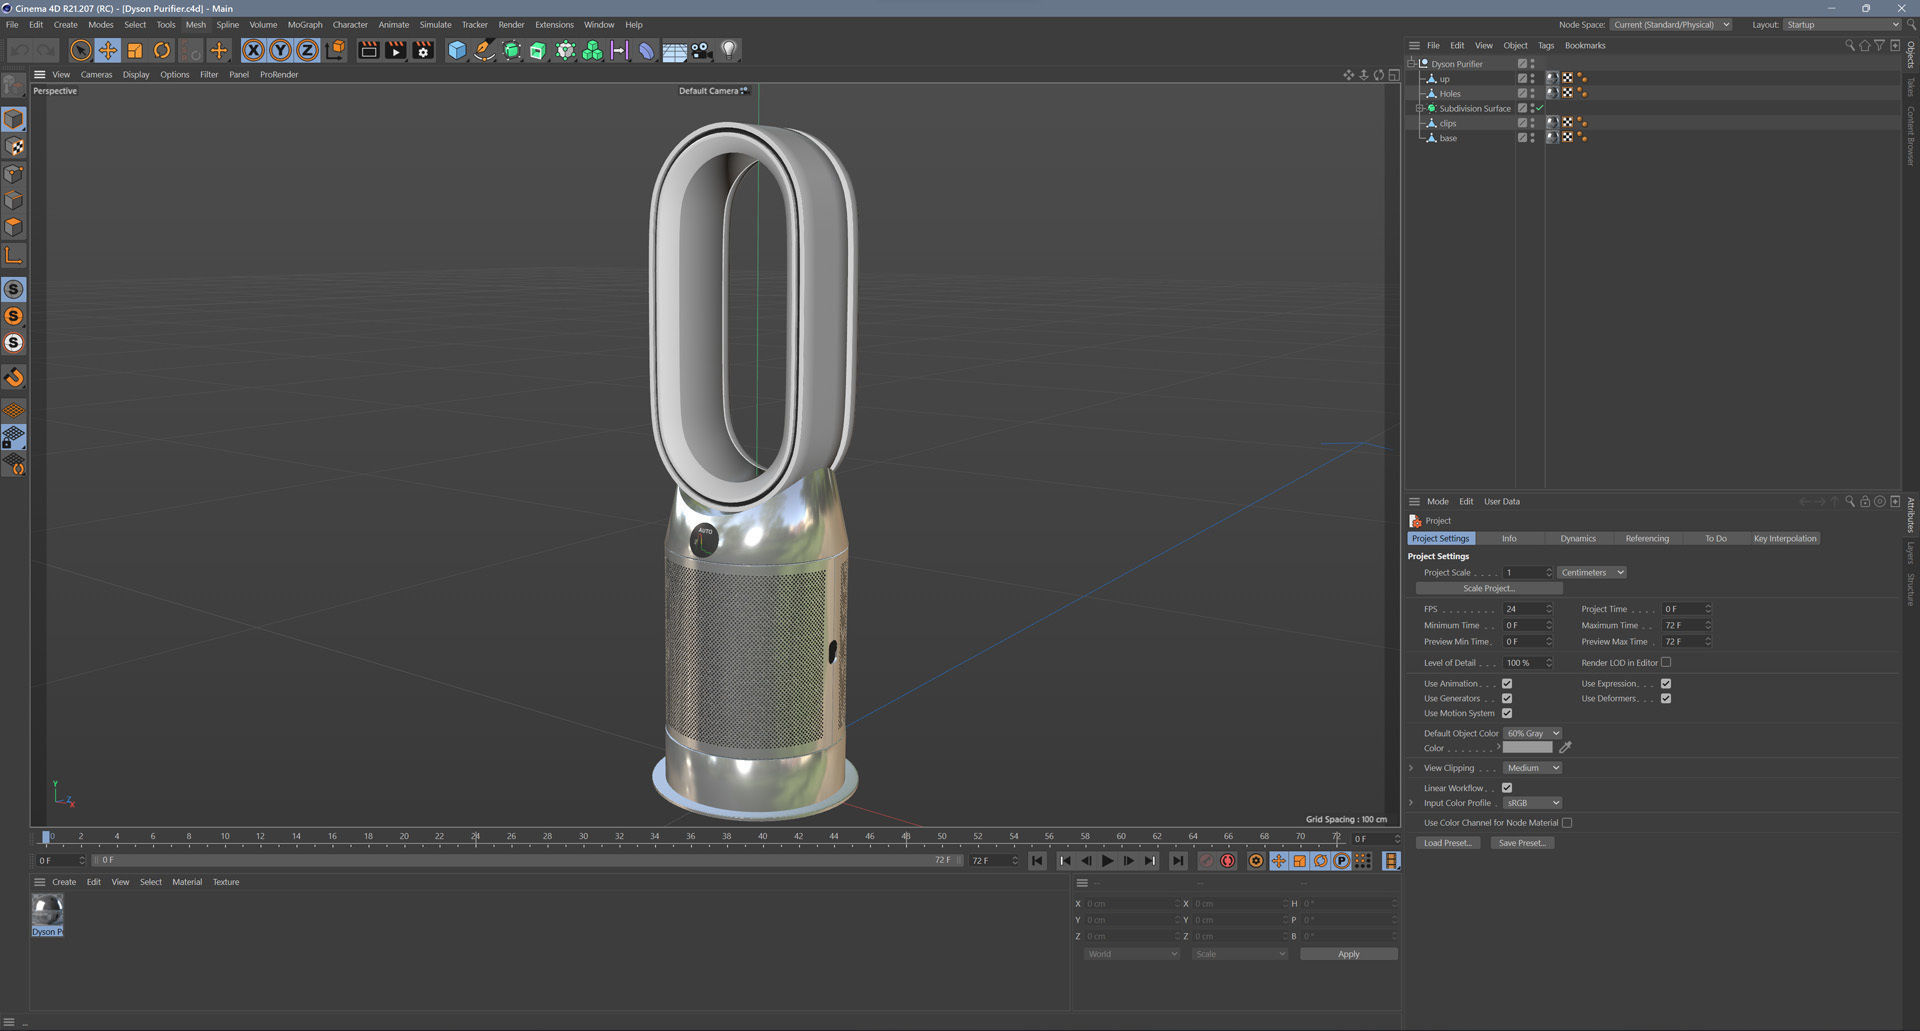1920x1031 pixels.
Task: Open the sRGB color profile dropdown
Action: [1532, 803]
